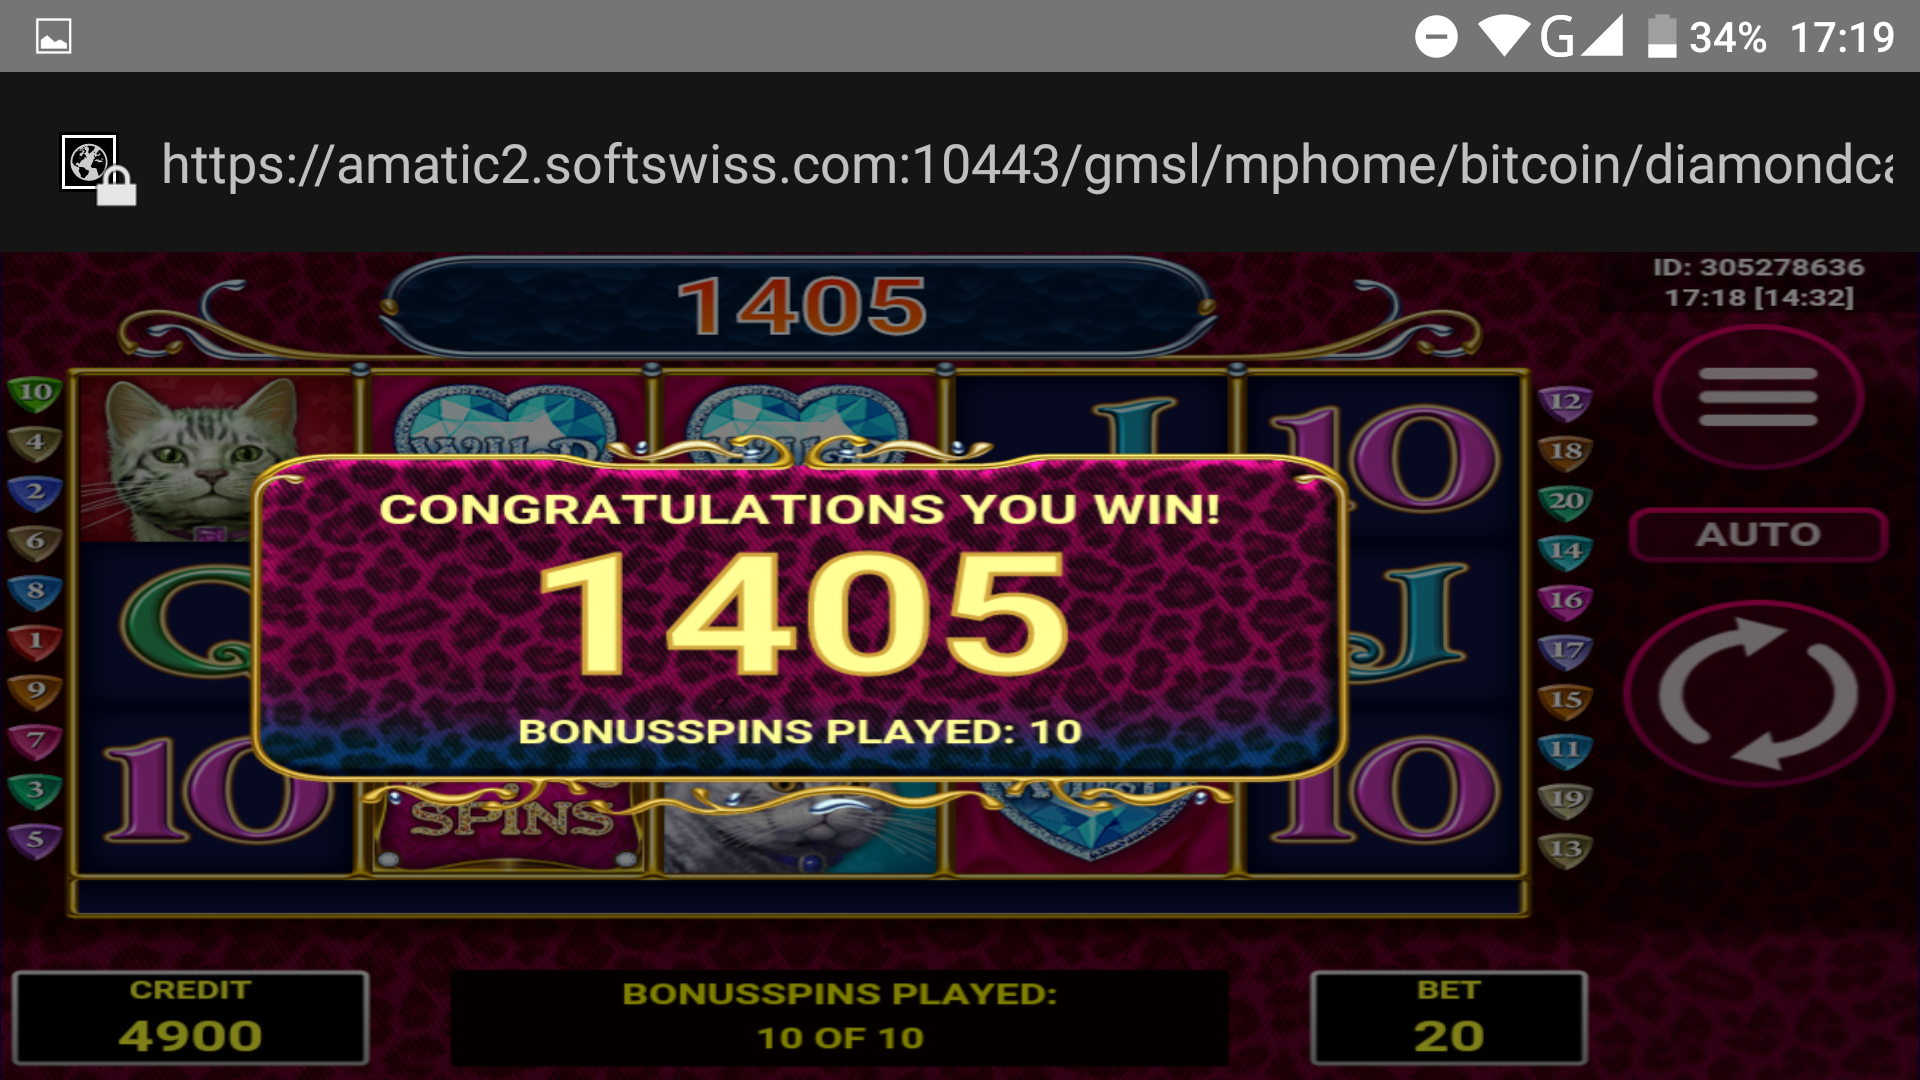Select payline badge number 1
Image resolution: width=1920 pixels, height=1080 pixels.
coord(35,640)
